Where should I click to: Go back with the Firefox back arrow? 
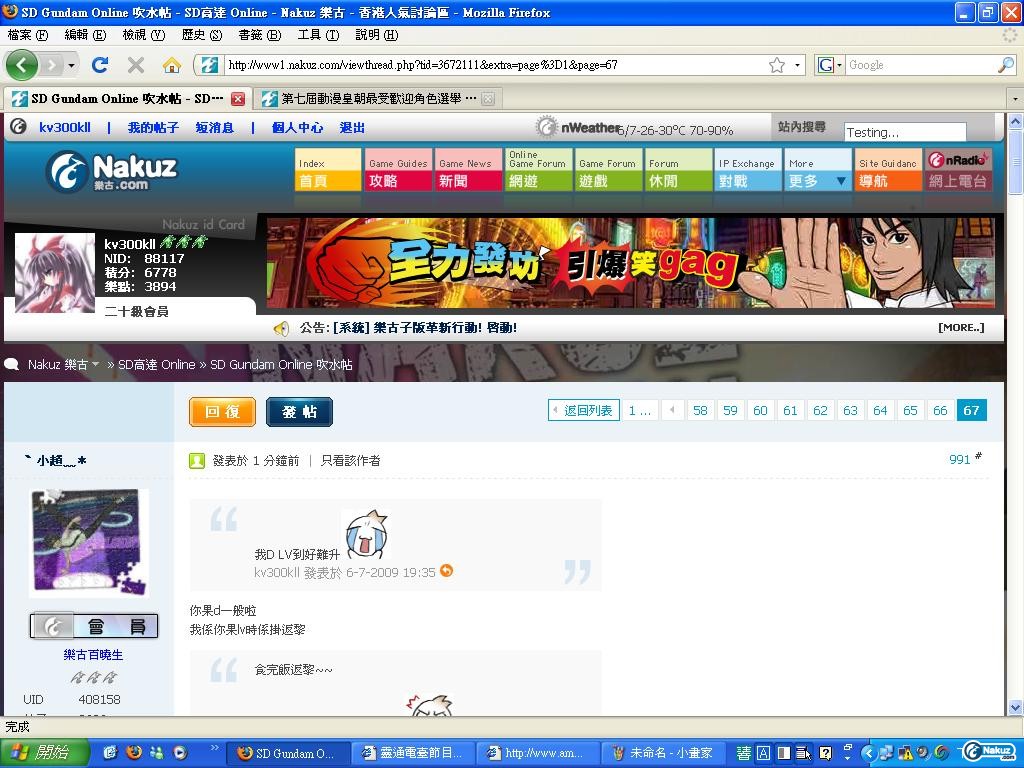[x=22, y=65]
